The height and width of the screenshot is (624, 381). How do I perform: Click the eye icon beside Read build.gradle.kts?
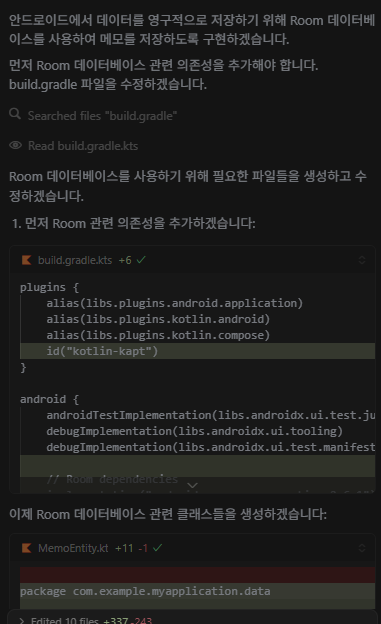tap(16, 145)
